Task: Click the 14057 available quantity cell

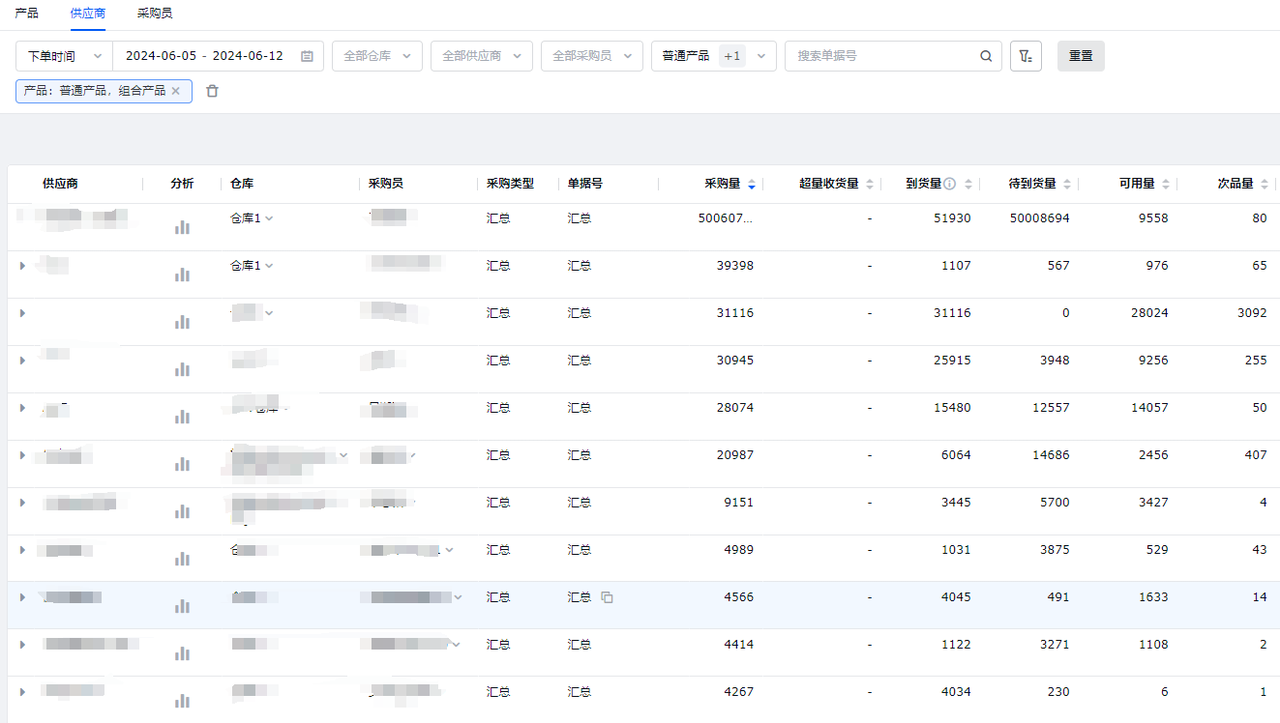Action: coord(1149,408)
